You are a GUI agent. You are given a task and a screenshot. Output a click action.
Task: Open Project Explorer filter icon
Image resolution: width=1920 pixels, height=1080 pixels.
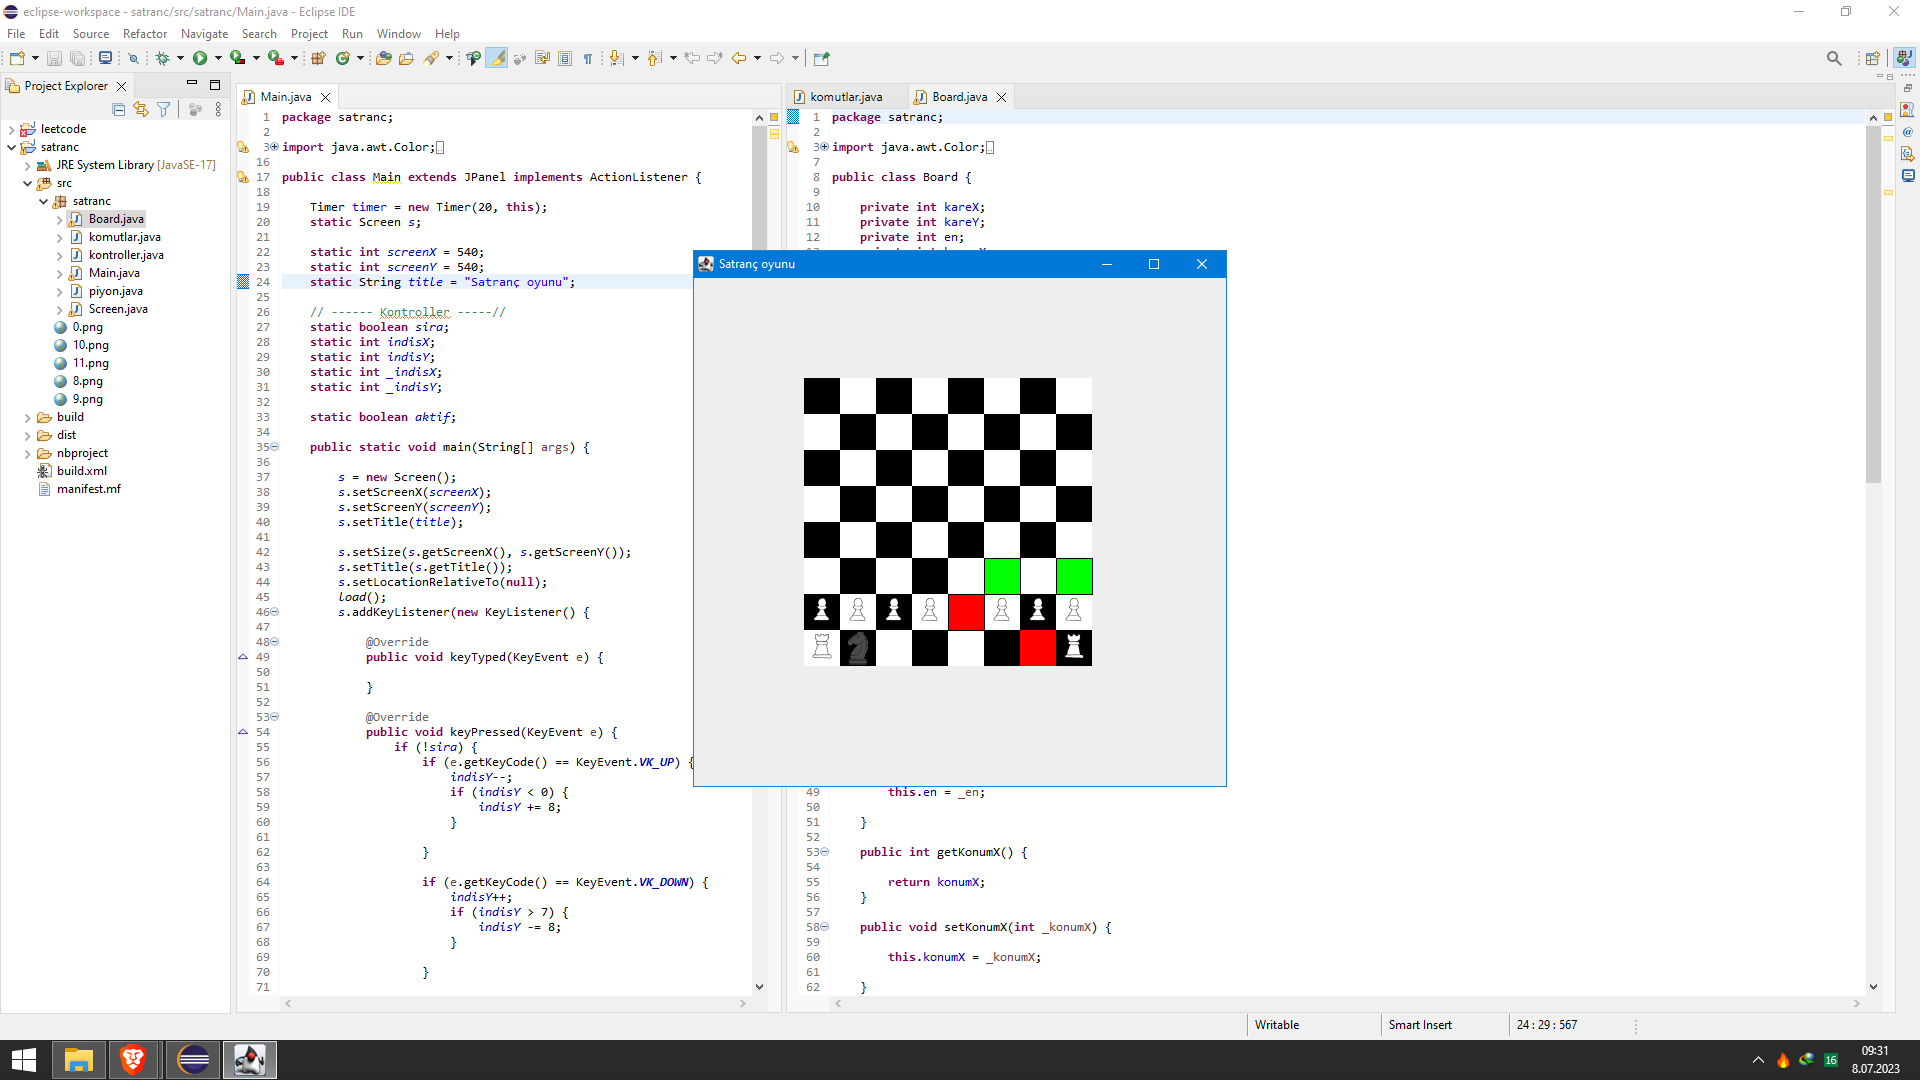[164, 109]
